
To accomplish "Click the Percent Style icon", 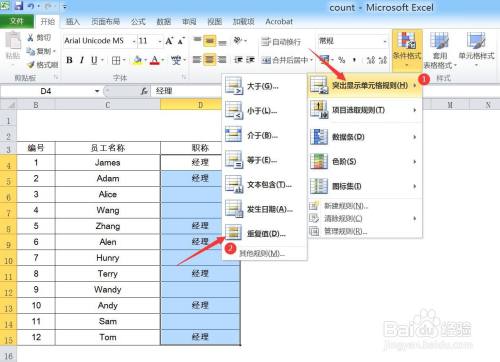I will point(341,60).
